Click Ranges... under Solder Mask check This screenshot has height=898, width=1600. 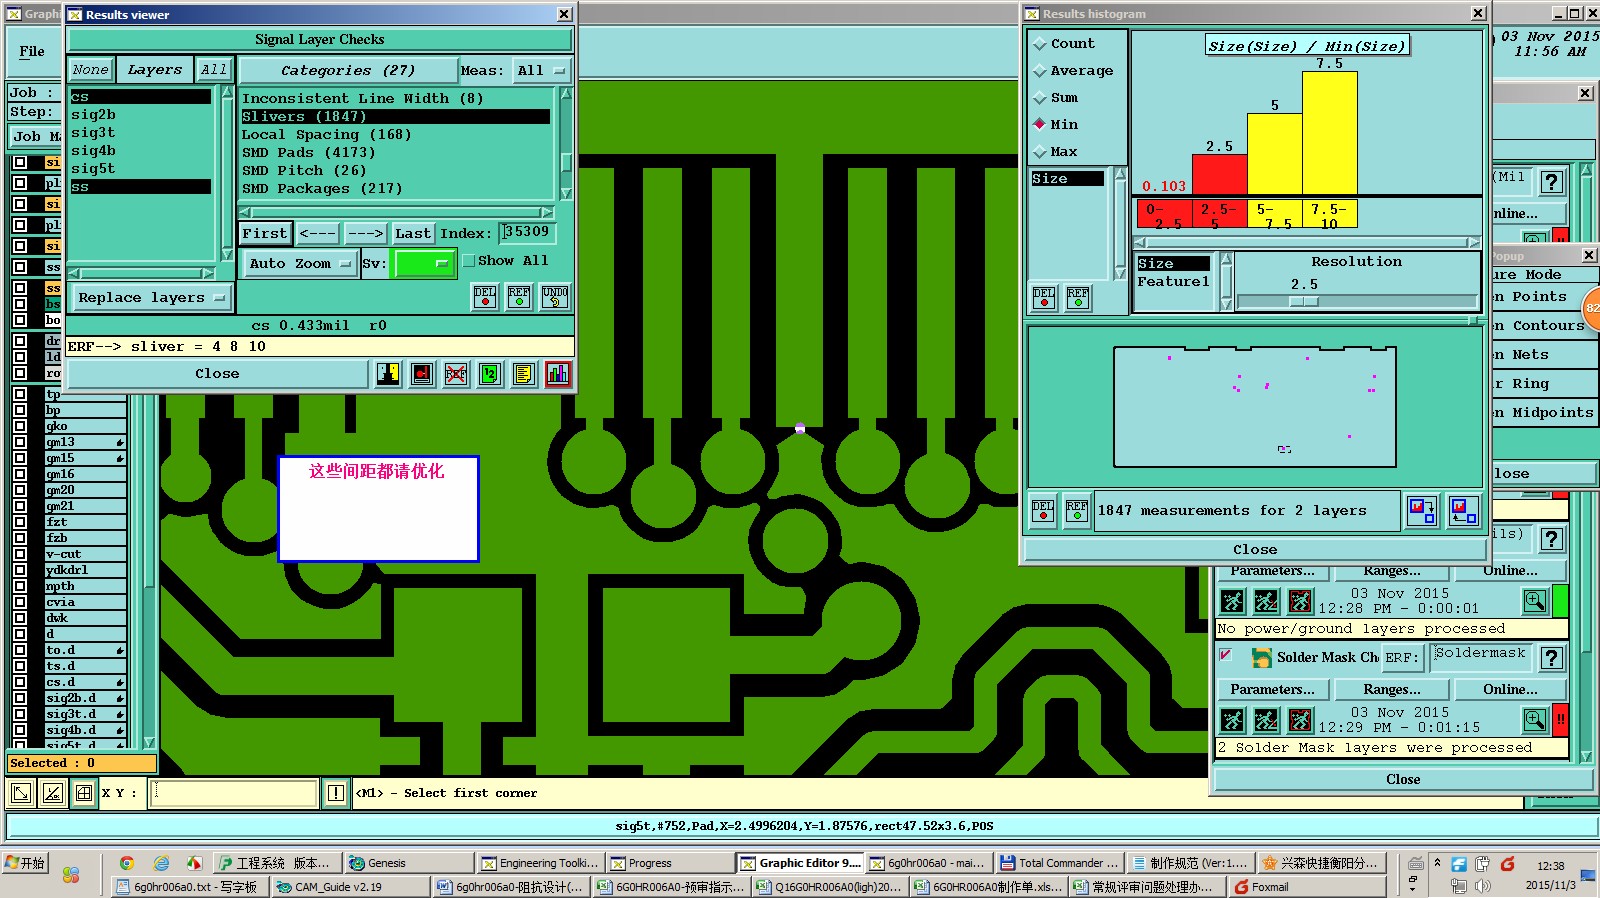pyautogui.click(x=1391, y=690)
